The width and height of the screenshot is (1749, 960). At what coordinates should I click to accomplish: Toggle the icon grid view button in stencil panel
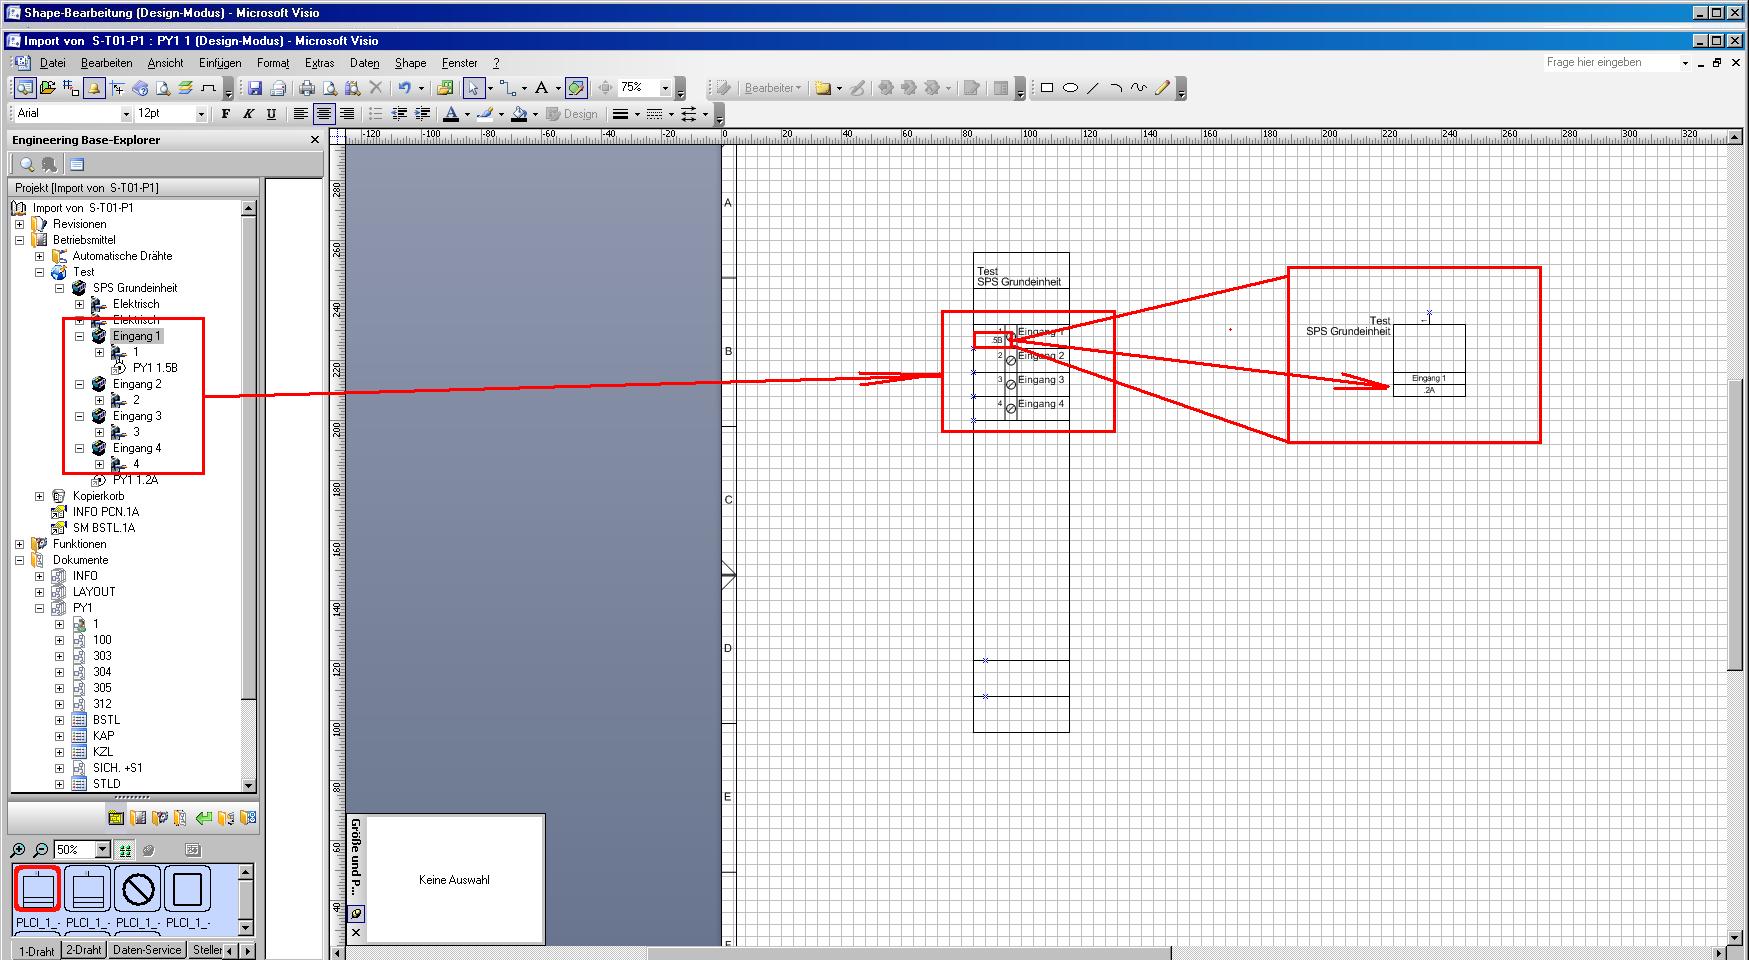pos(125,850)
